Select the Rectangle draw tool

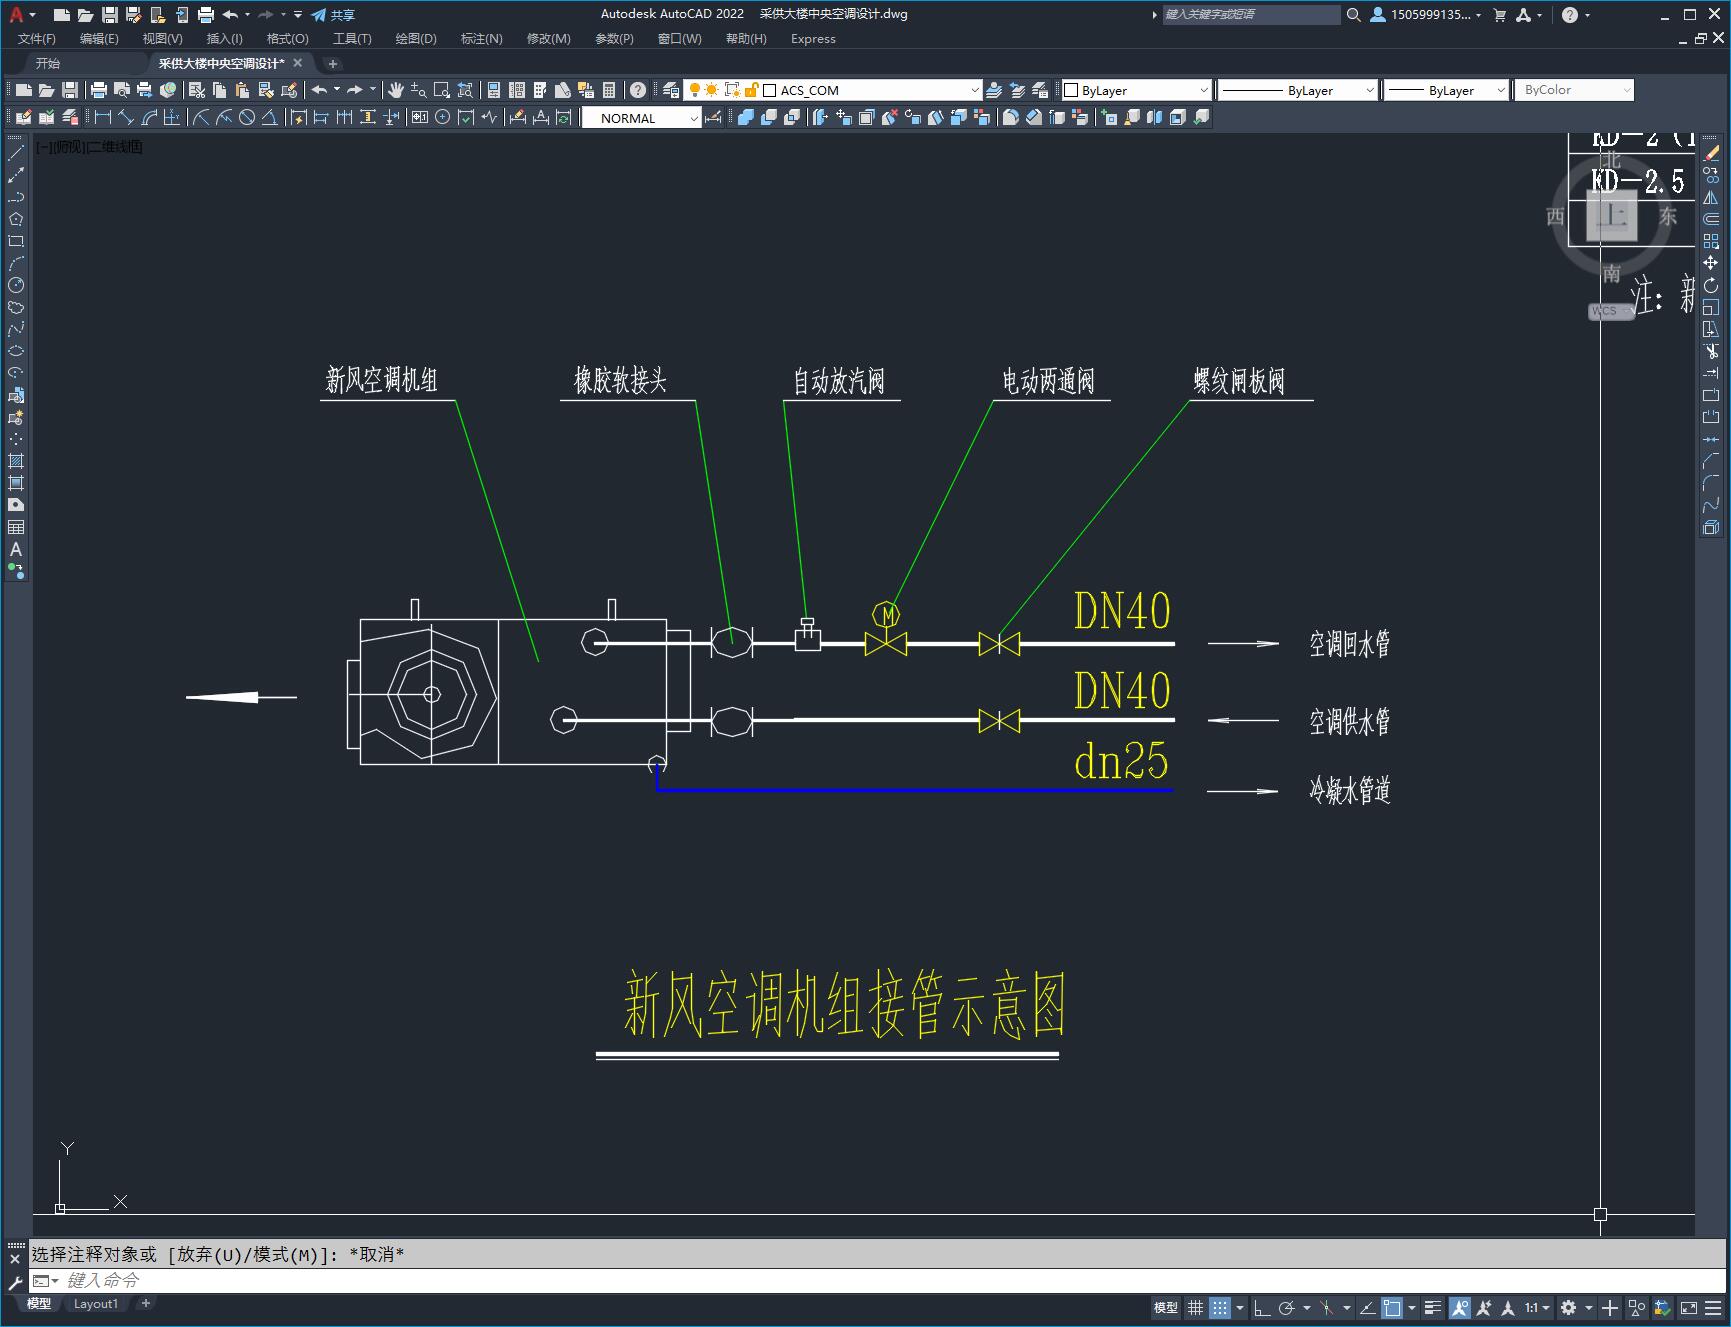point(15,241)
